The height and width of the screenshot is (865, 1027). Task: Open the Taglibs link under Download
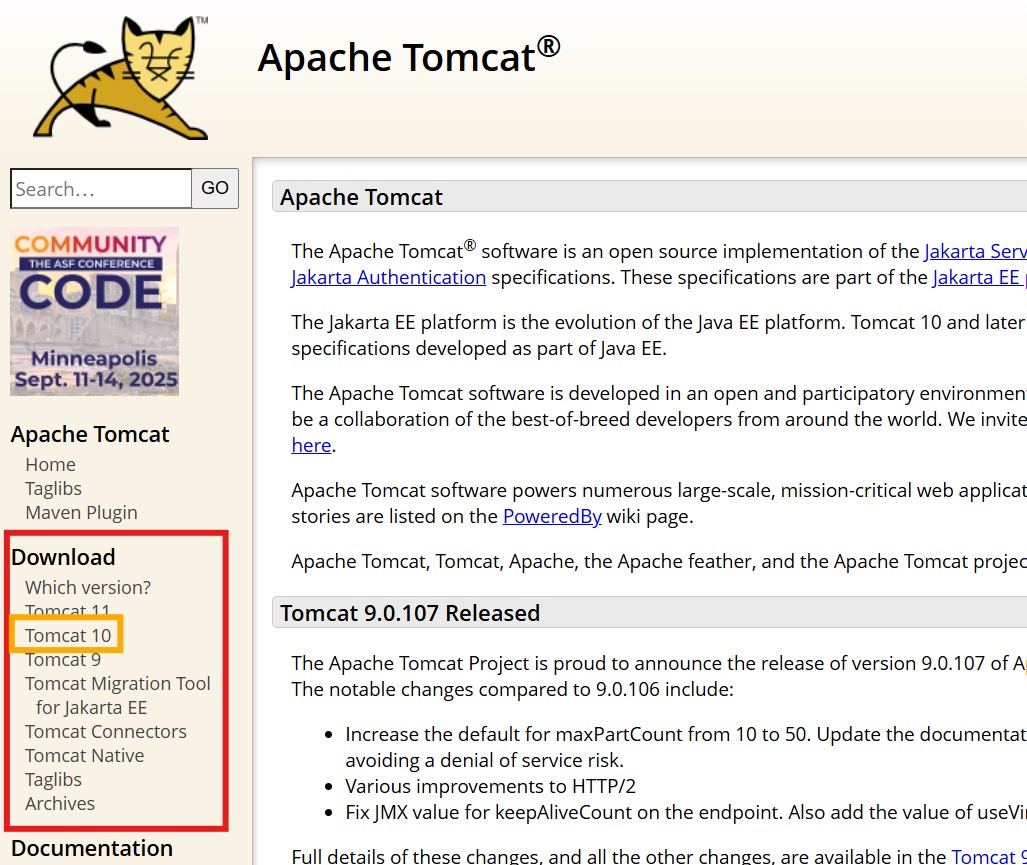click(x=53, y=780)
